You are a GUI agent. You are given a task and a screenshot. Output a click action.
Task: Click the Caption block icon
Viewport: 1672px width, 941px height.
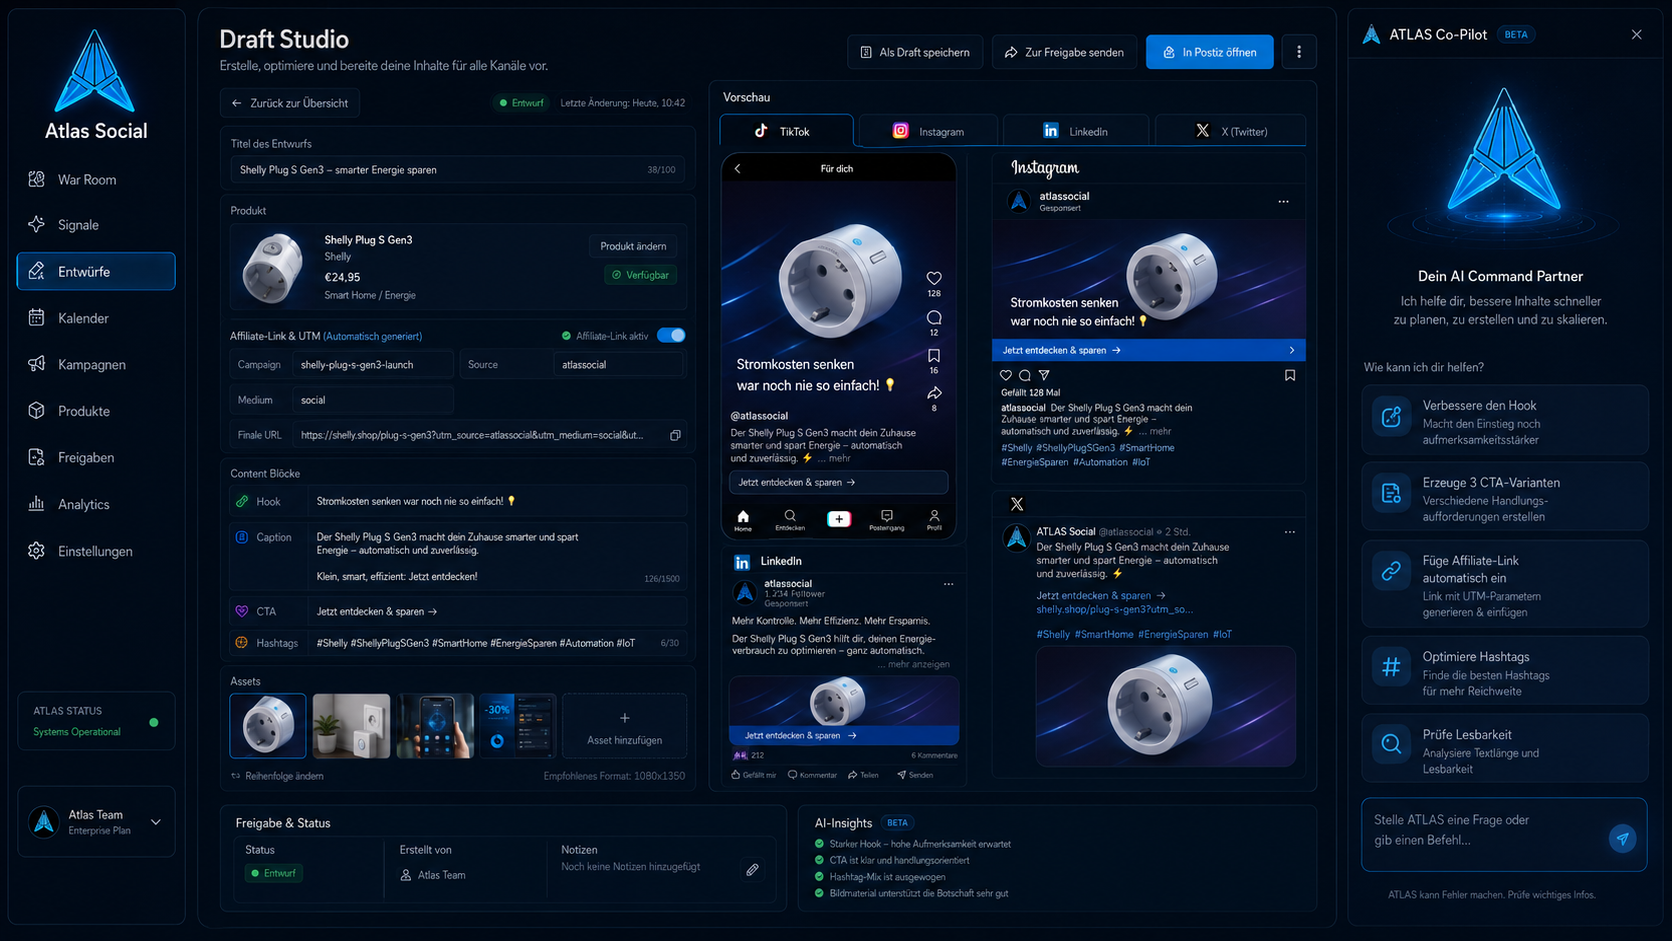pyautogui.click(x=242, y=537)
